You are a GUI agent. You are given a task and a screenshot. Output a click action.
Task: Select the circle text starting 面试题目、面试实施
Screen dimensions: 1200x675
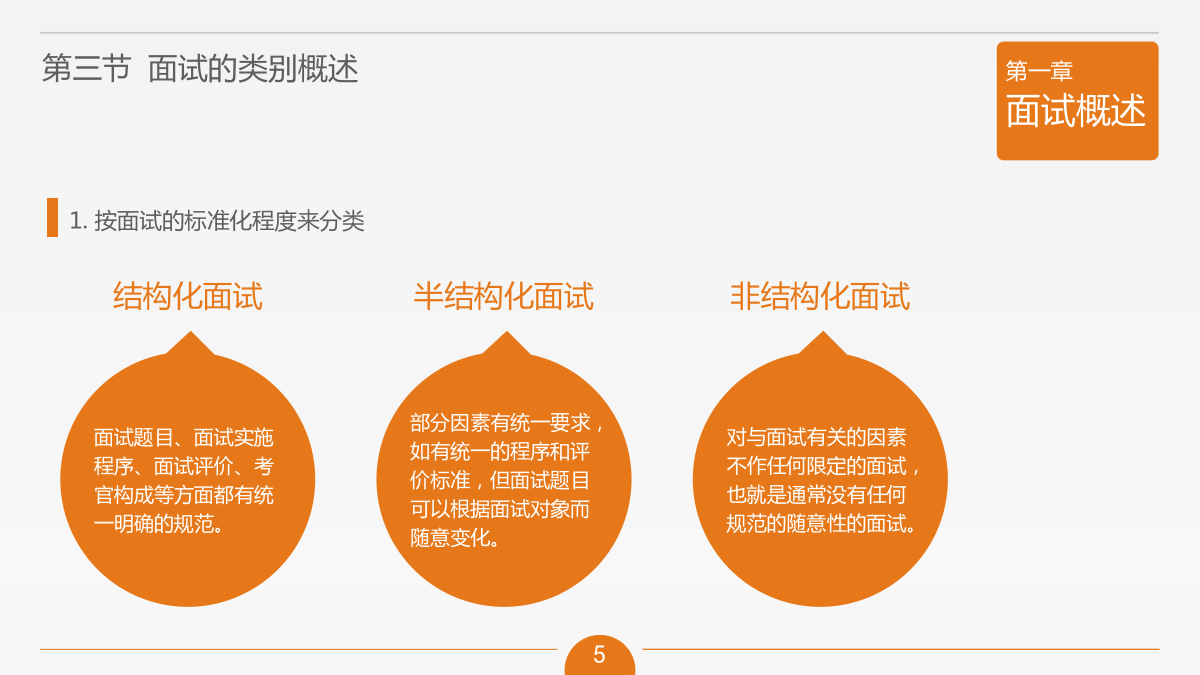[x=184, y=481]
